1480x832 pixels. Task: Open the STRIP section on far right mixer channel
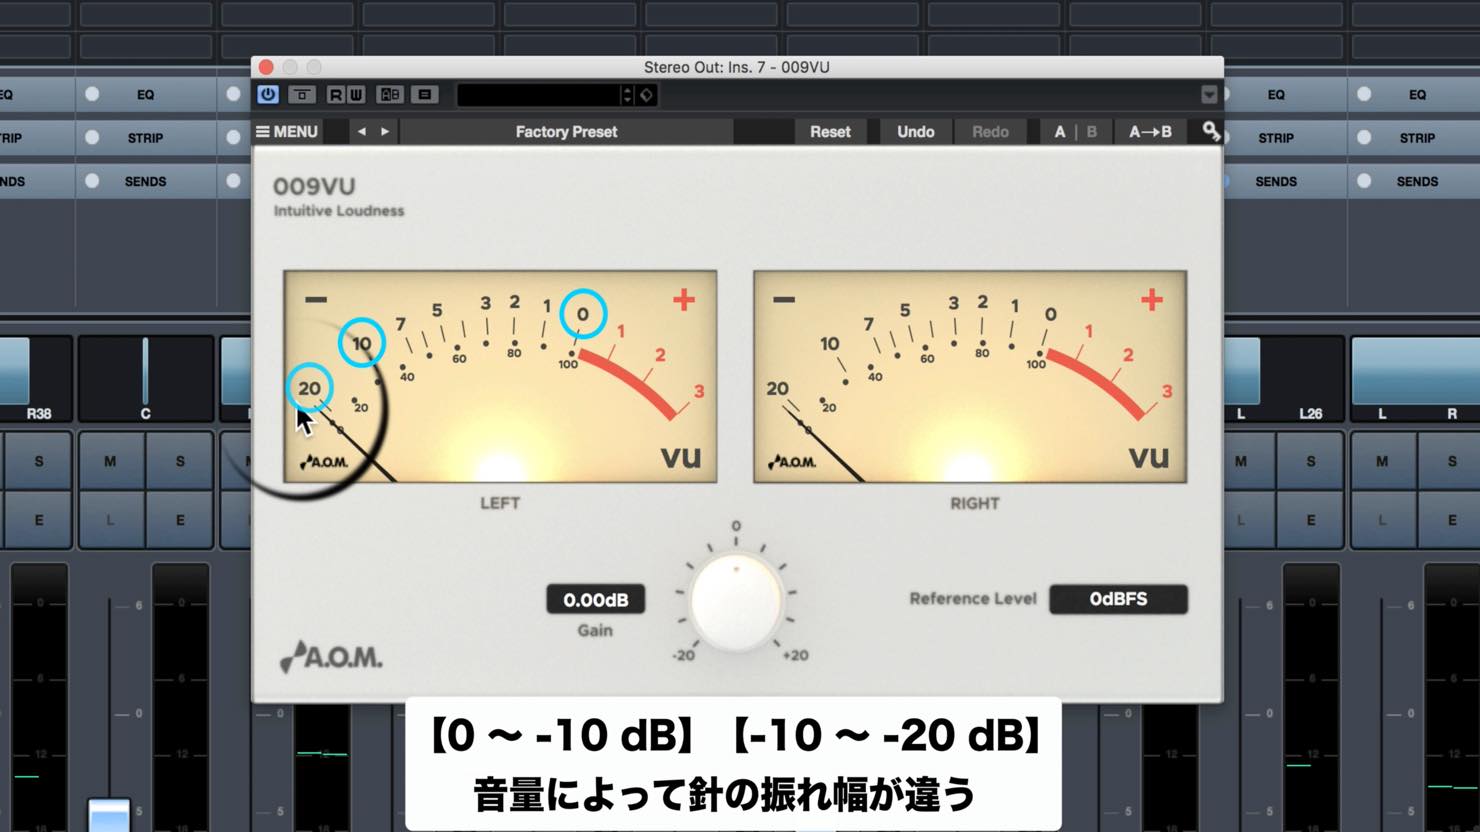point(1417,138)
